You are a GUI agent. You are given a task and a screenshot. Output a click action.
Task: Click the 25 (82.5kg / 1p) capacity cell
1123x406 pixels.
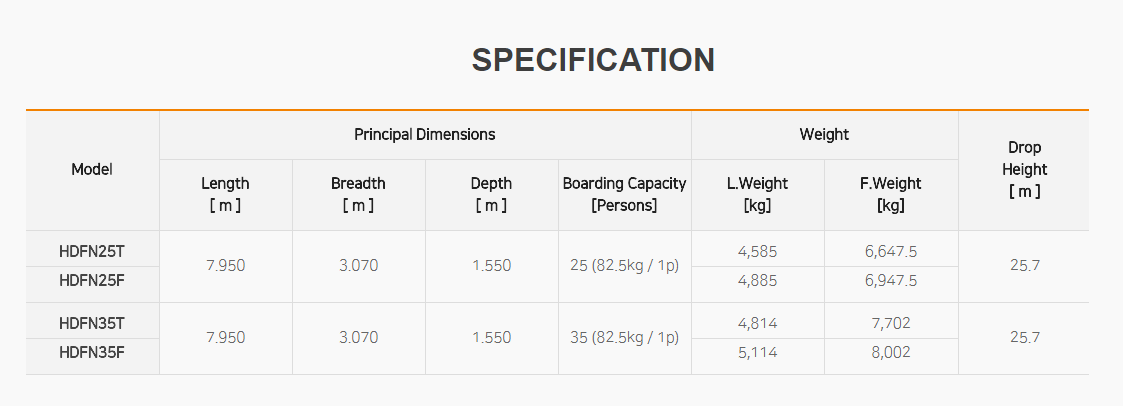(x=624, y=266)
